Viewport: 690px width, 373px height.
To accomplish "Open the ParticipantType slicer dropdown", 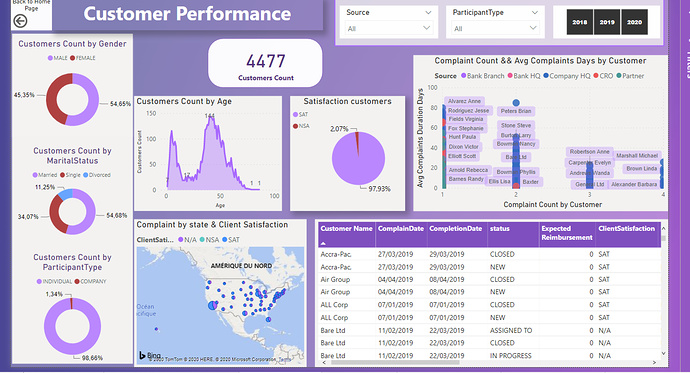I will (x=495, y=29).
